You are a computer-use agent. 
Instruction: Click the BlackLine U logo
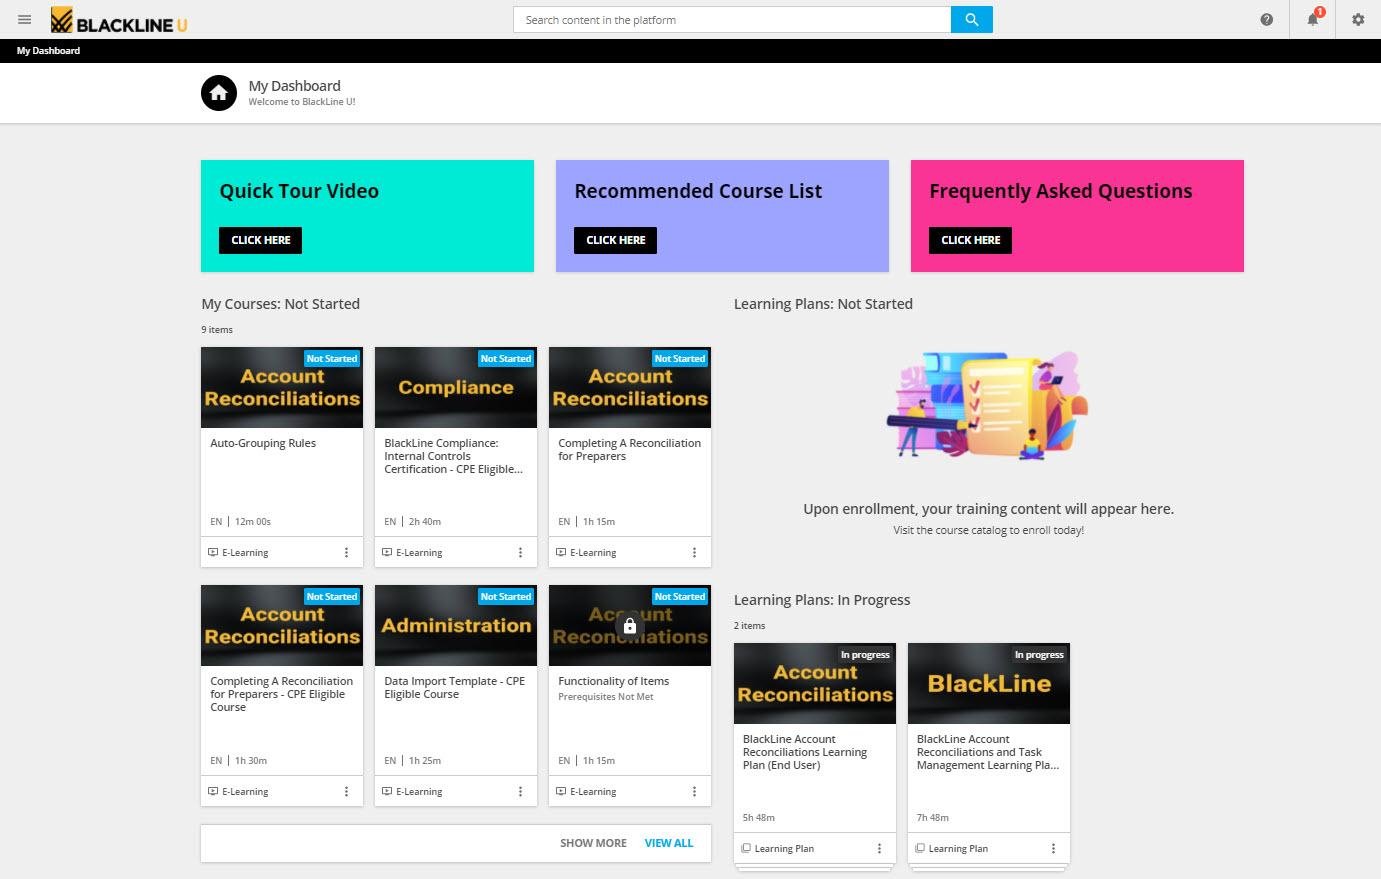tap(119, 20)
